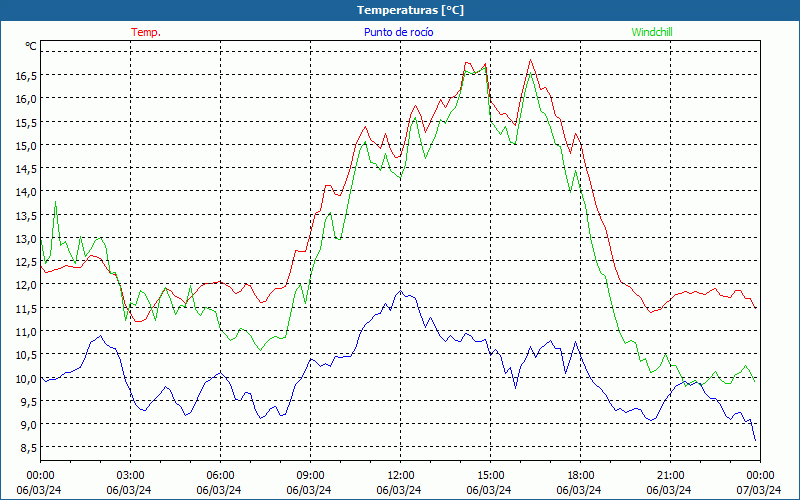The image size is (800, 500).
Task: Click the Windchill legend label
Action: [x=652, y=32]
